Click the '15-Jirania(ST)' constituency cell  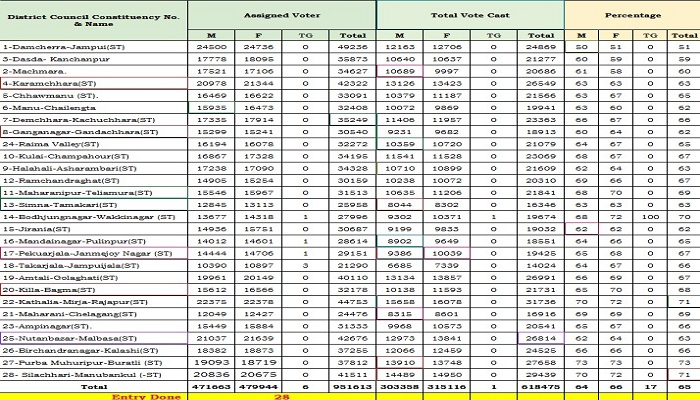pyautogui.click(x=33, y=230)
